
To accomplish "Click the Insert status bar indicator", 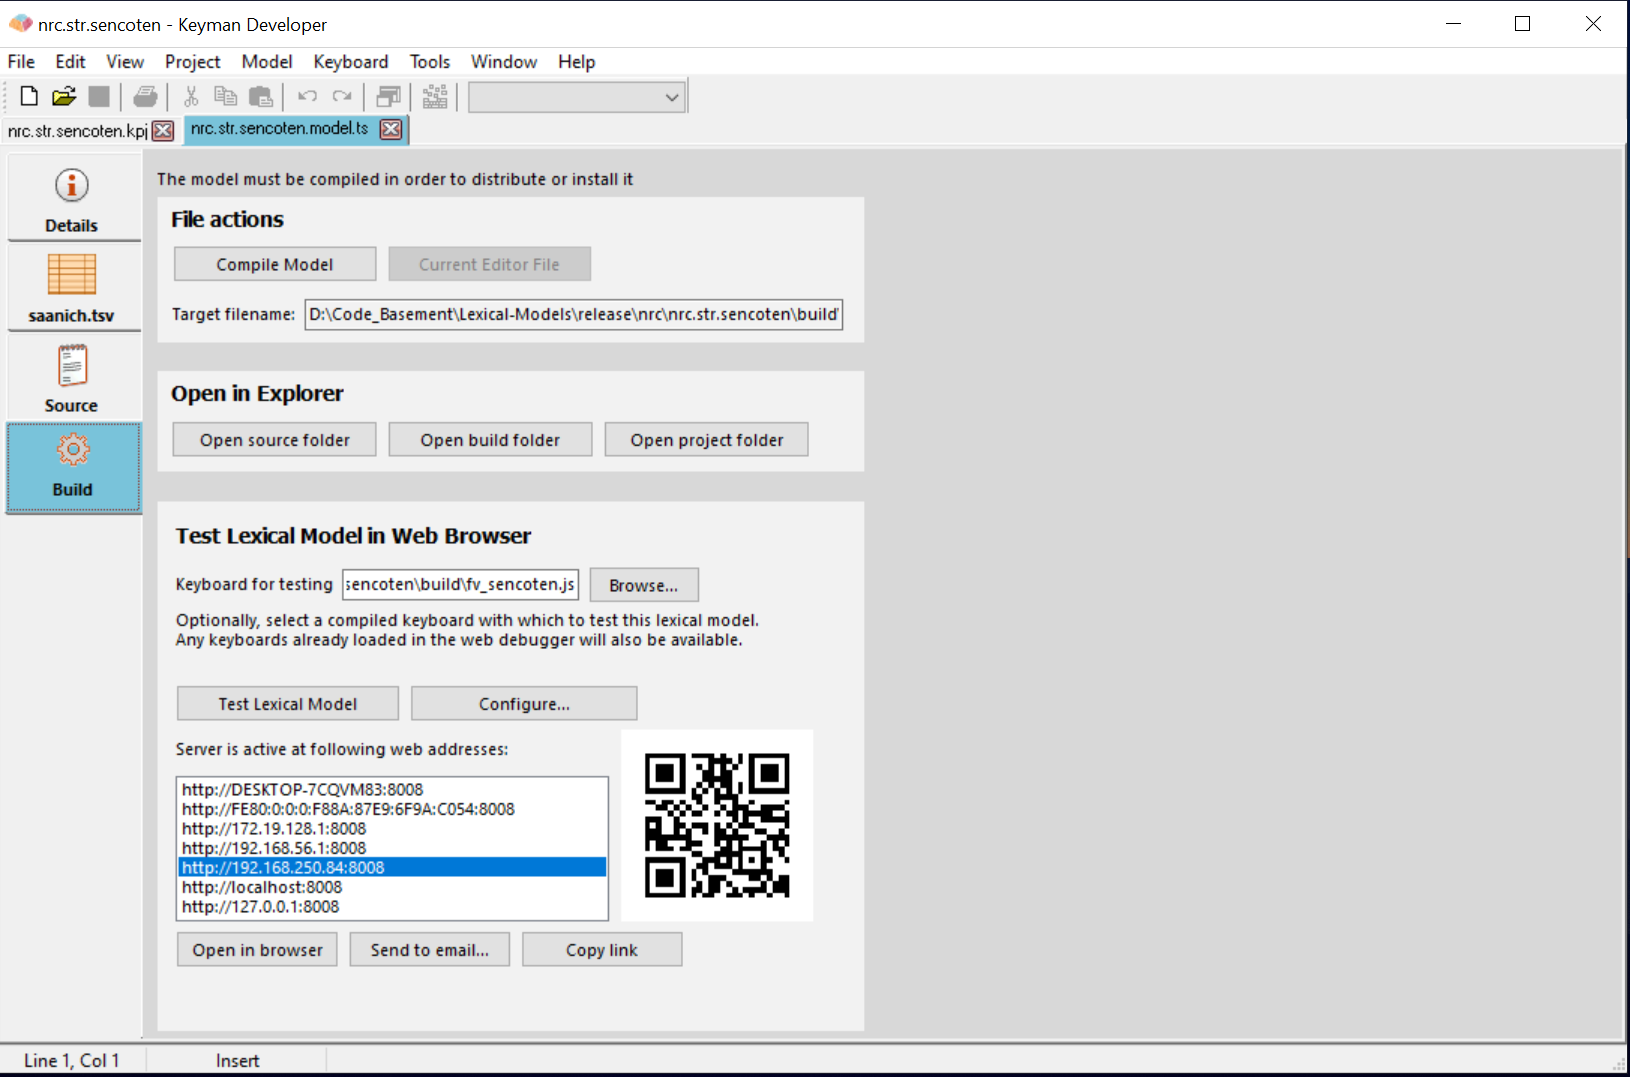I will (238, 1060).
